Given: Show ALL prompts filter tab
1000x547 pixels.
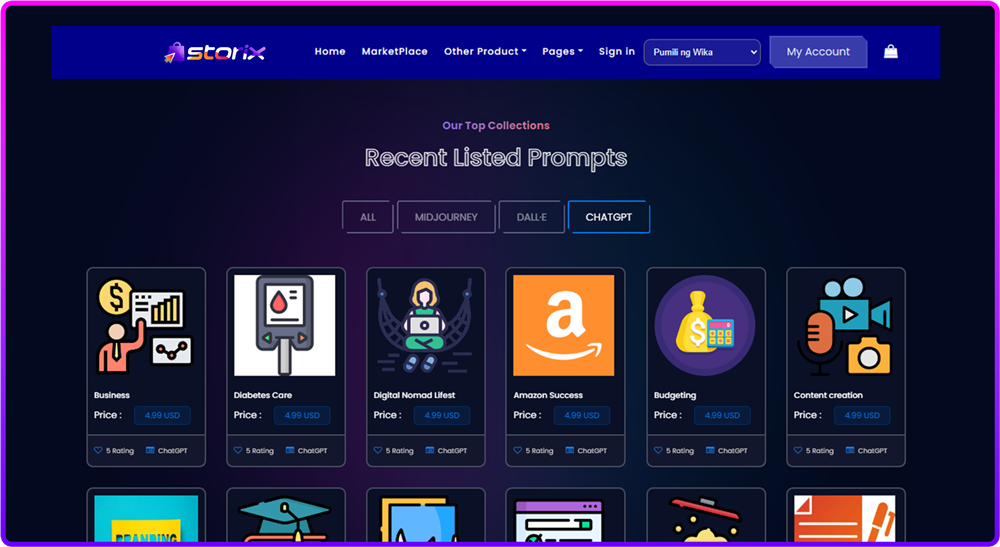Looking at the screenshot, I should [368, 217].
